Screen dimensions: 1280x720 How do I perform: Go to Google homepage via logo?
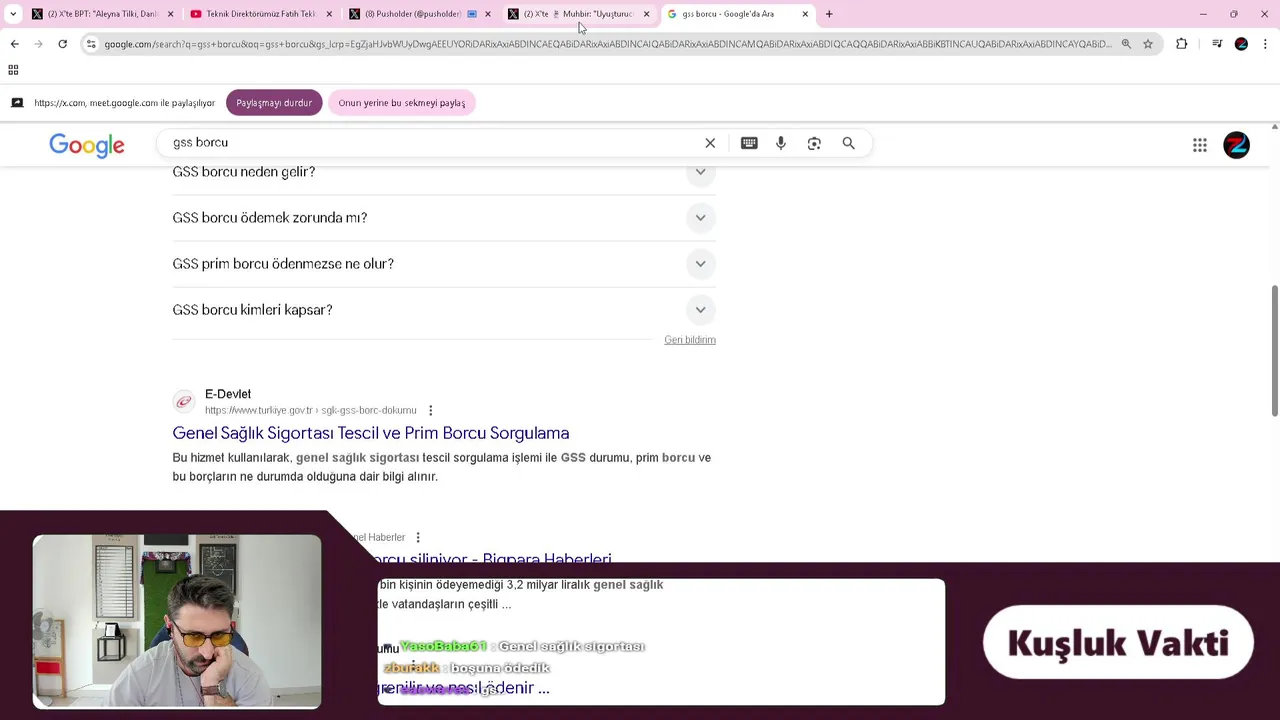(87, 145)
